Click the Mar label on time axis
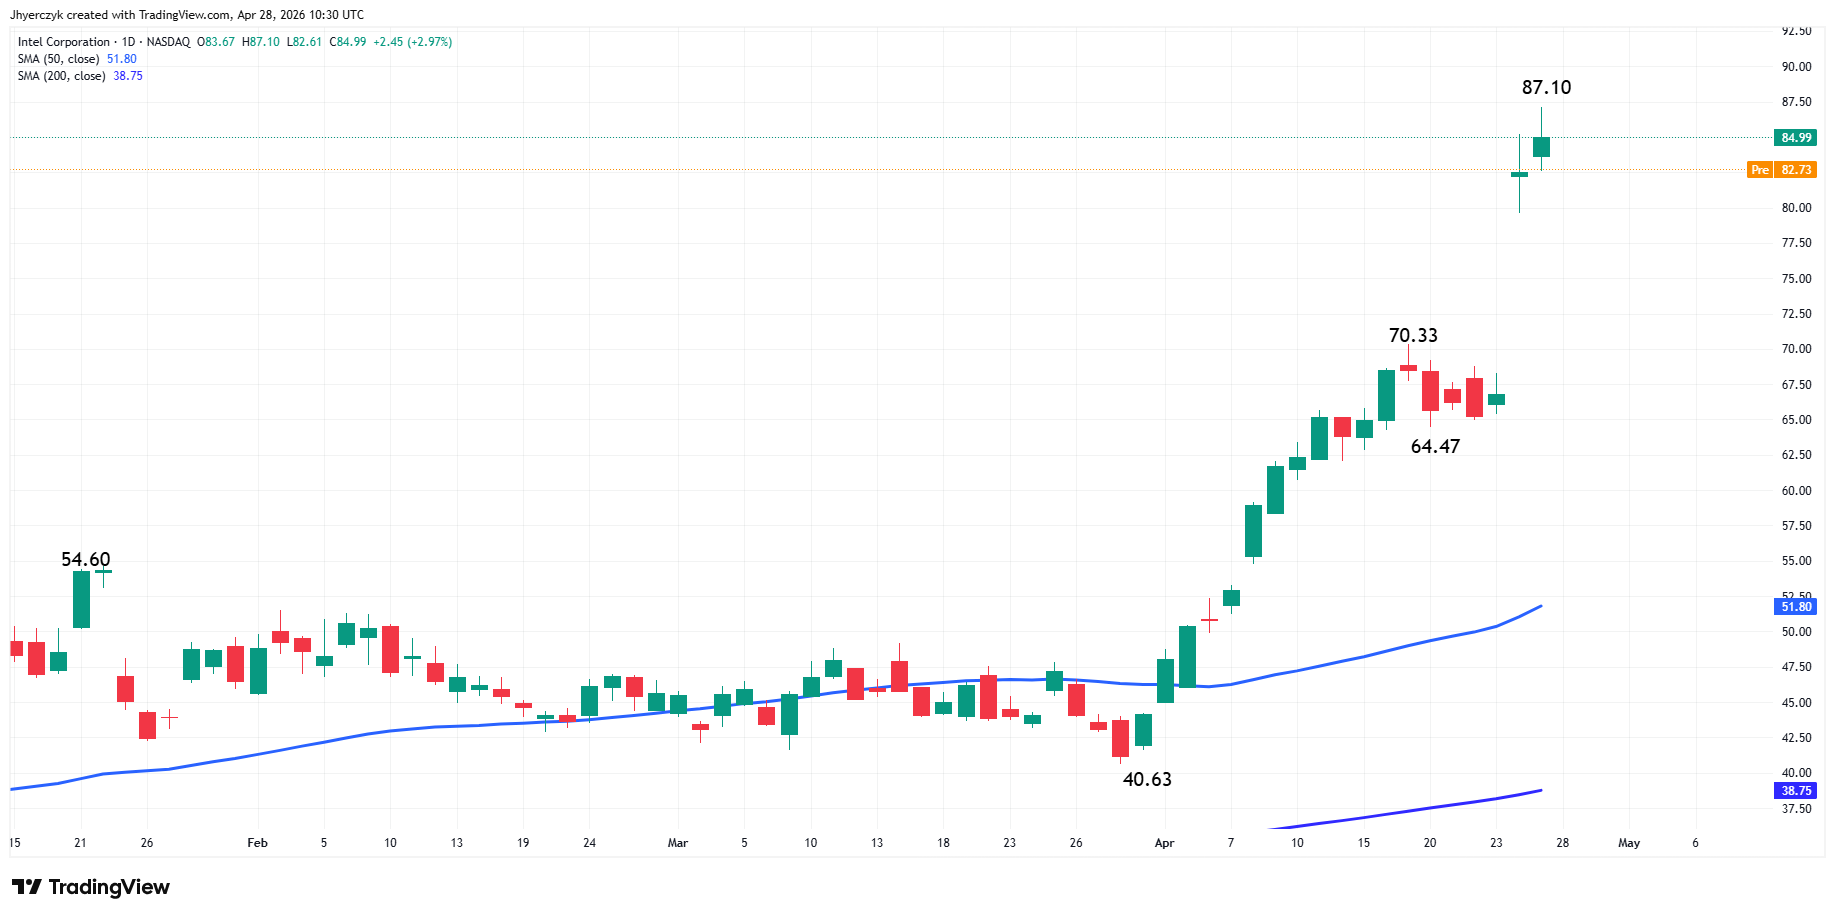The width and height of the screenshot is (1835, 917). coord(678,843)
